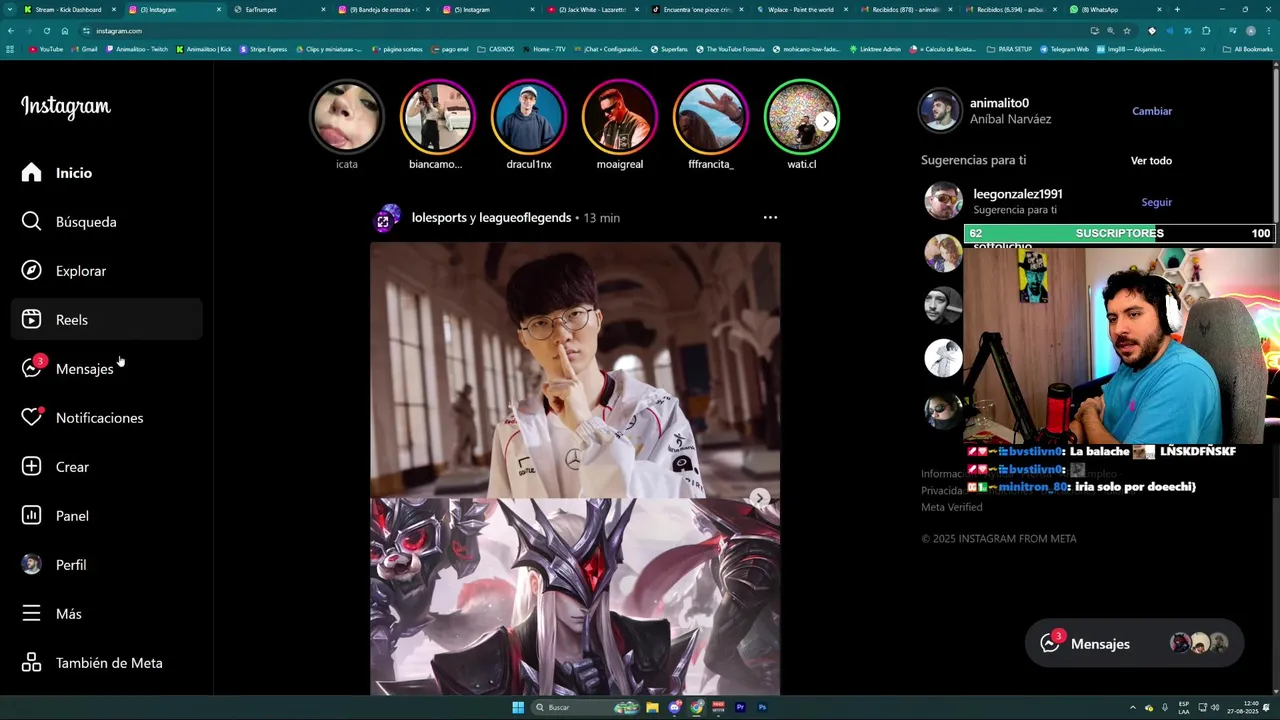The height and width of the screenshot is (720, 1280).
Task: Open the All Bookmarks folder
Action: [1248, 49]
